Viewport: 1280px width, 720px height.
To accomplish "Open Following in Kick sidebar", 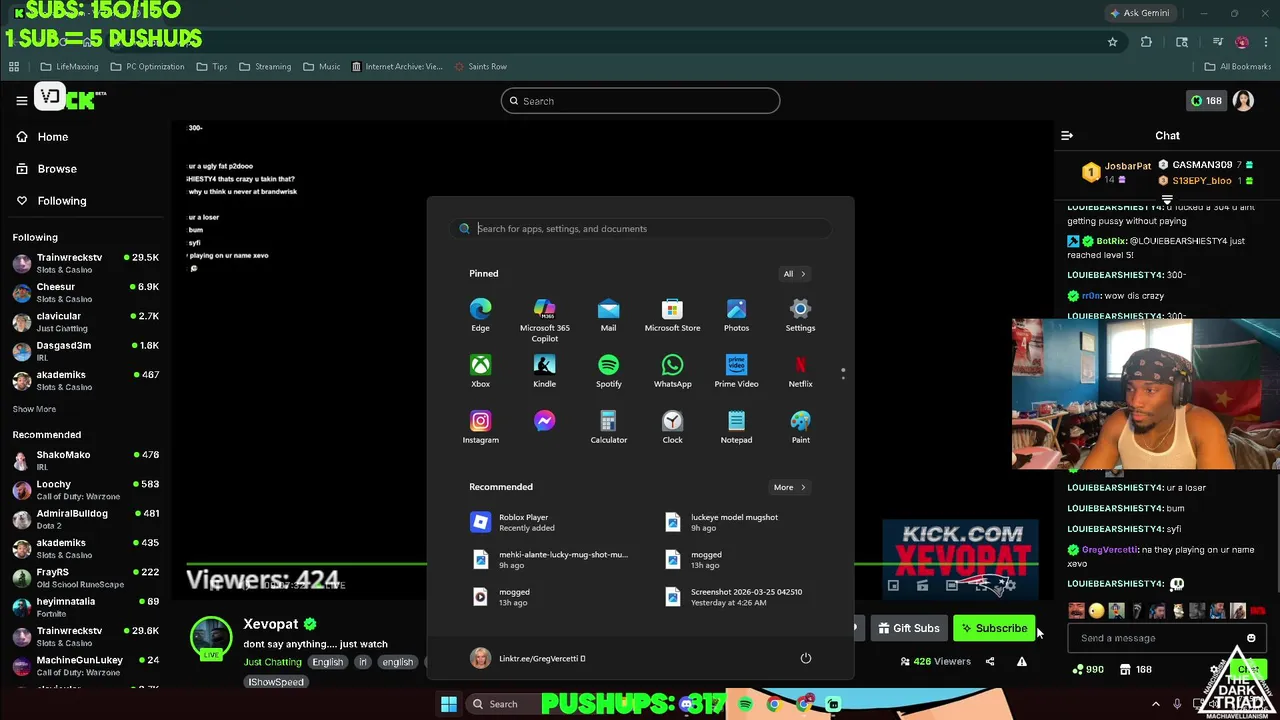I will 51,201.
